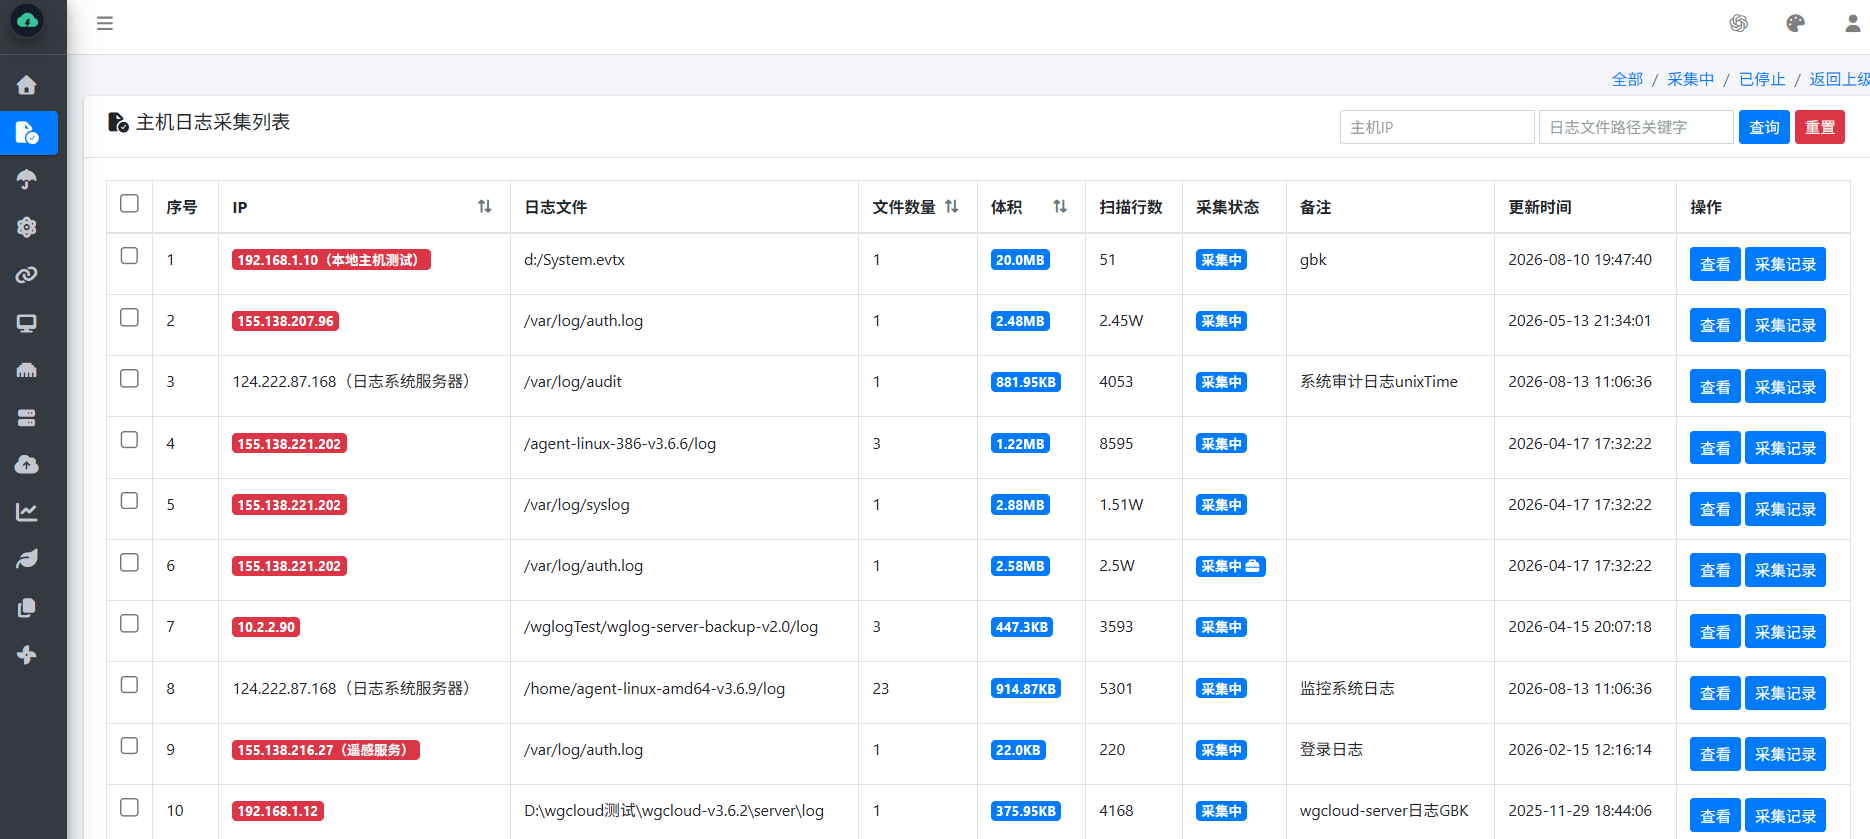Show all entries via the 全部 link

tap(1627, 79)
